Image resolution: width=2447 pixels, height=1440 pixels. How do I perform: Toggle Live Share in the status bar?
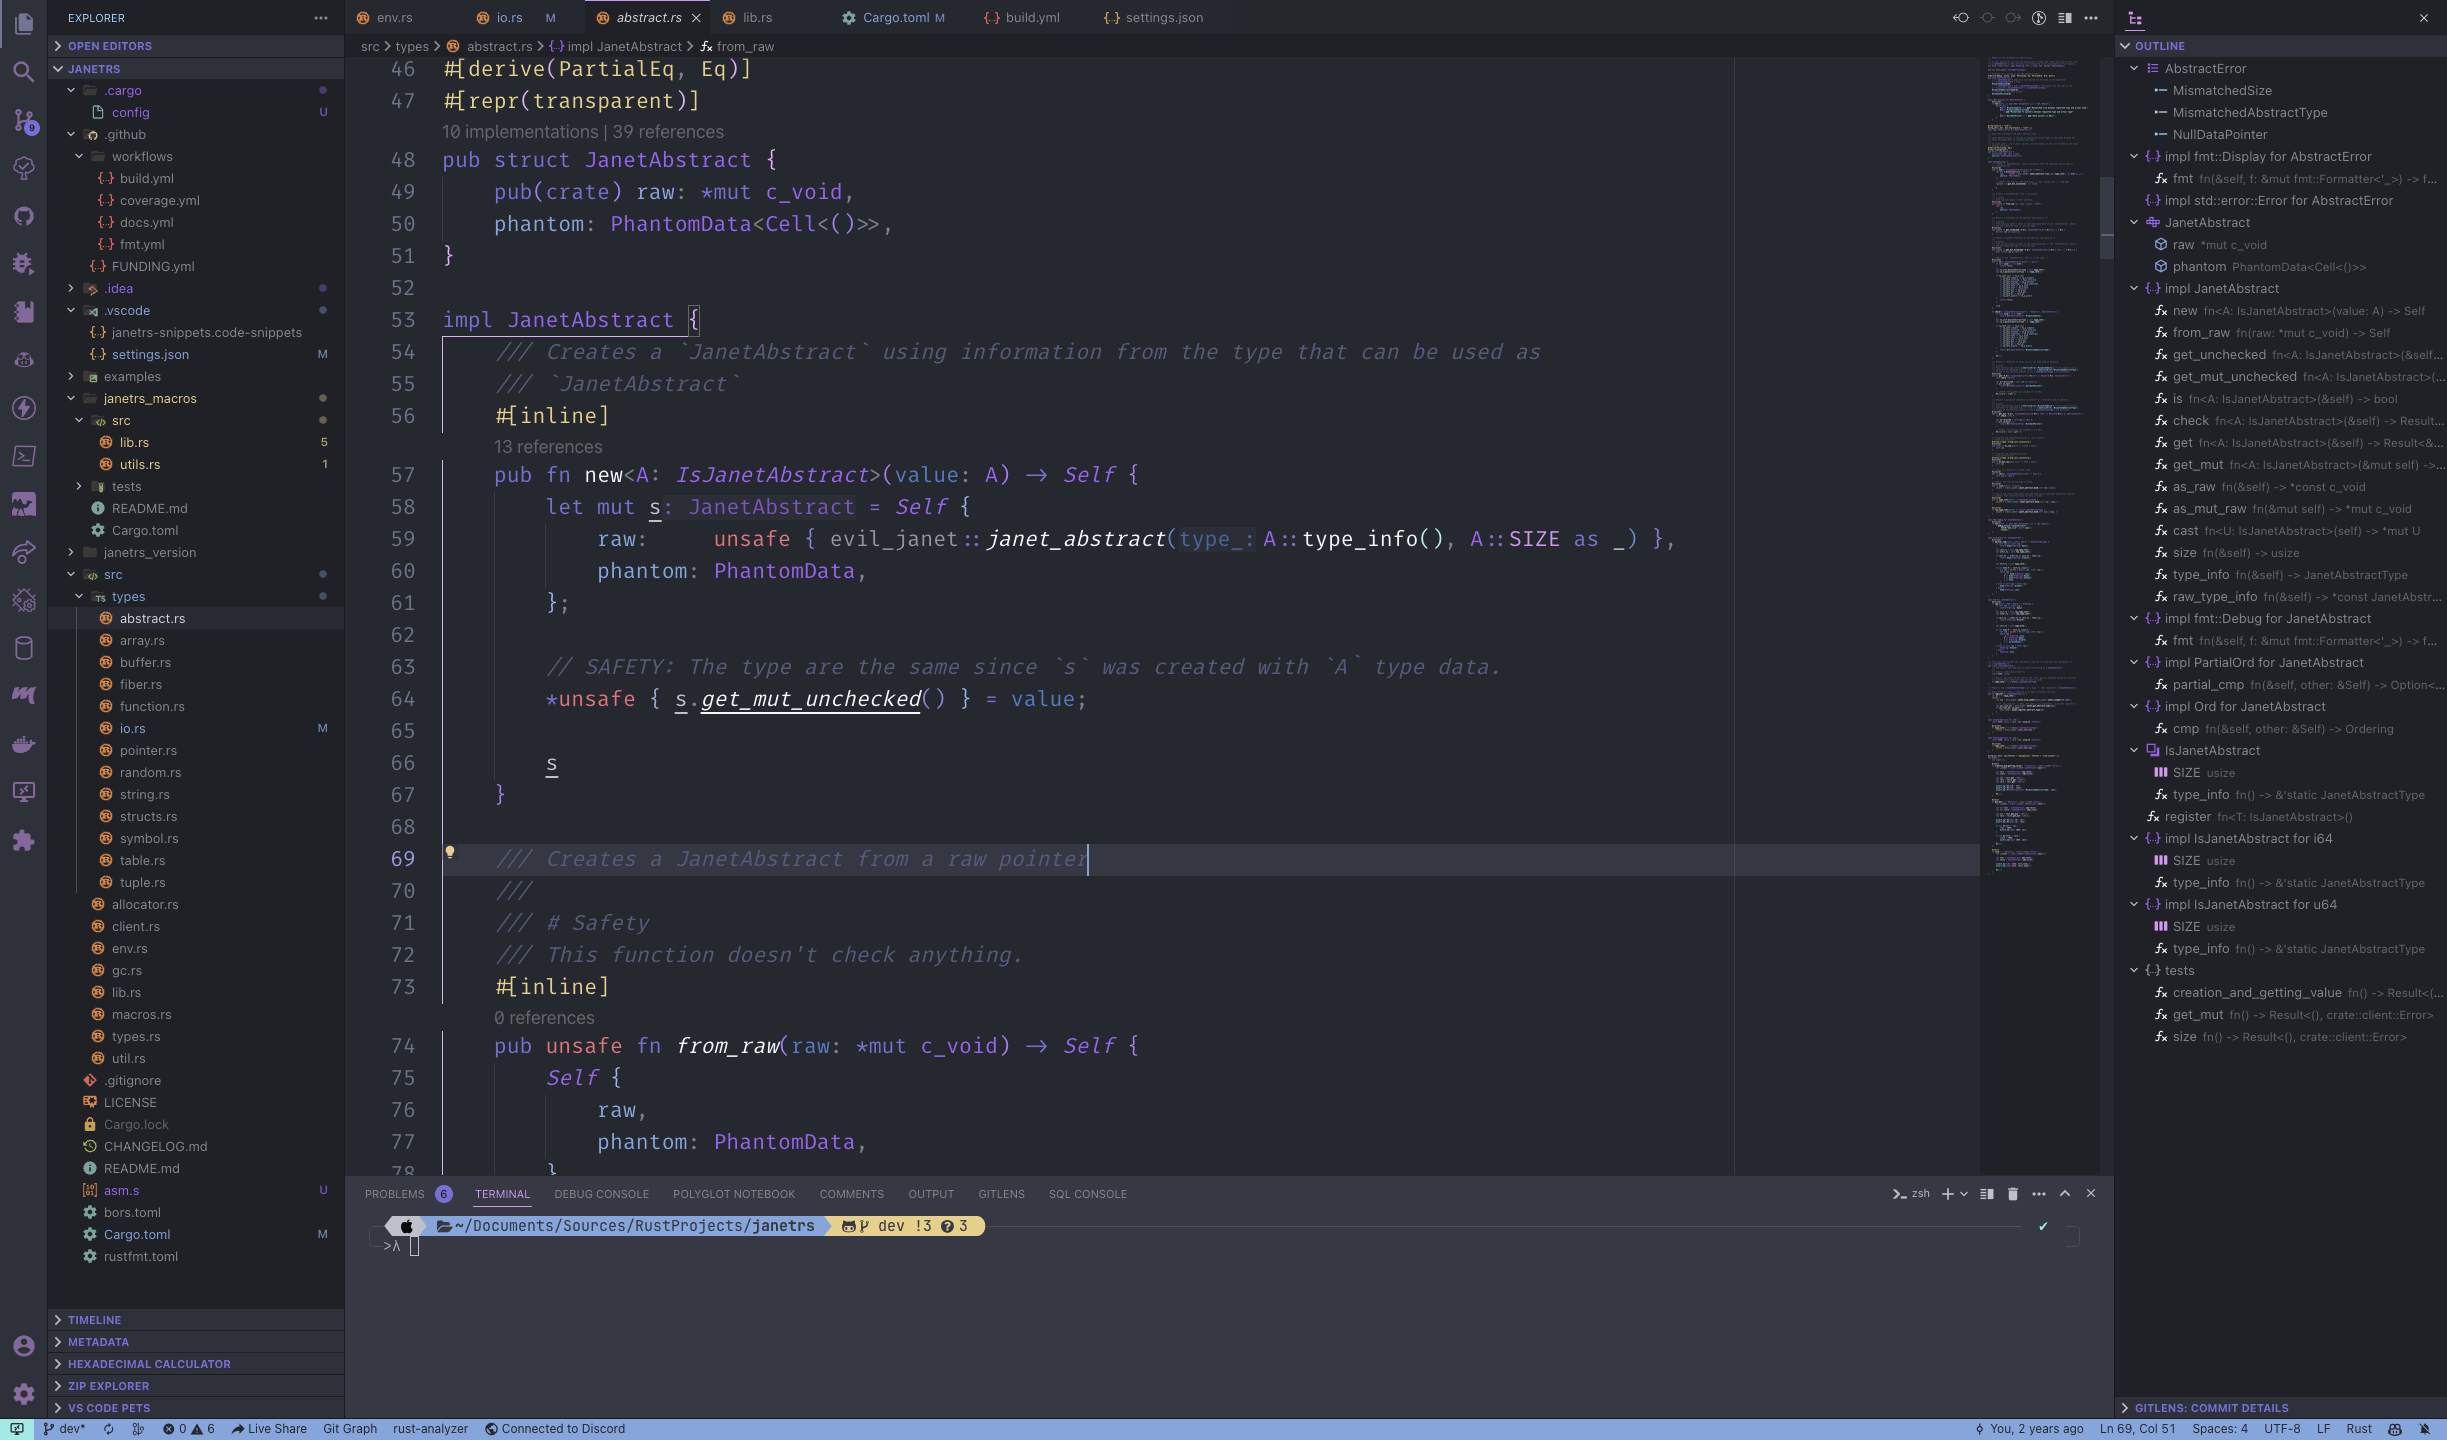(269, 1429)
